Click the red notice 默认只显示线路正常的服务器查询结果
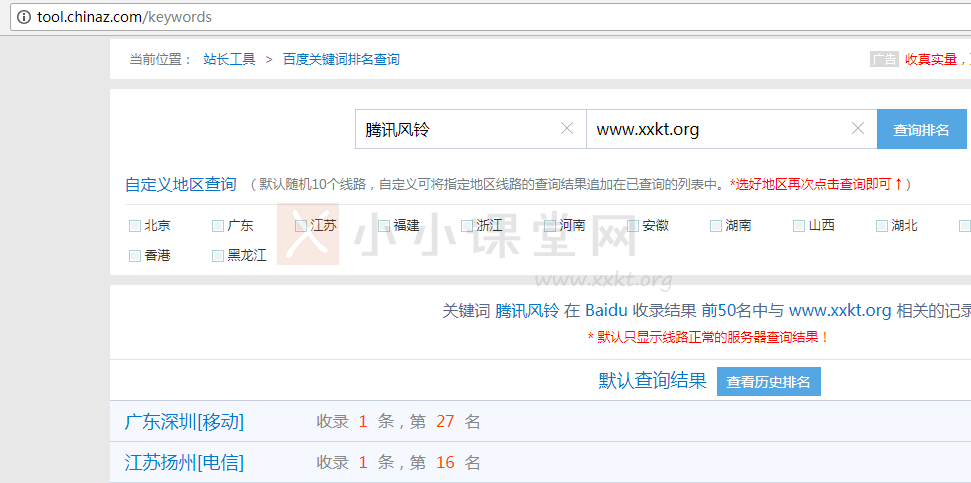The width and height of the screenshot is (971, 483). (x=708, y=337)
